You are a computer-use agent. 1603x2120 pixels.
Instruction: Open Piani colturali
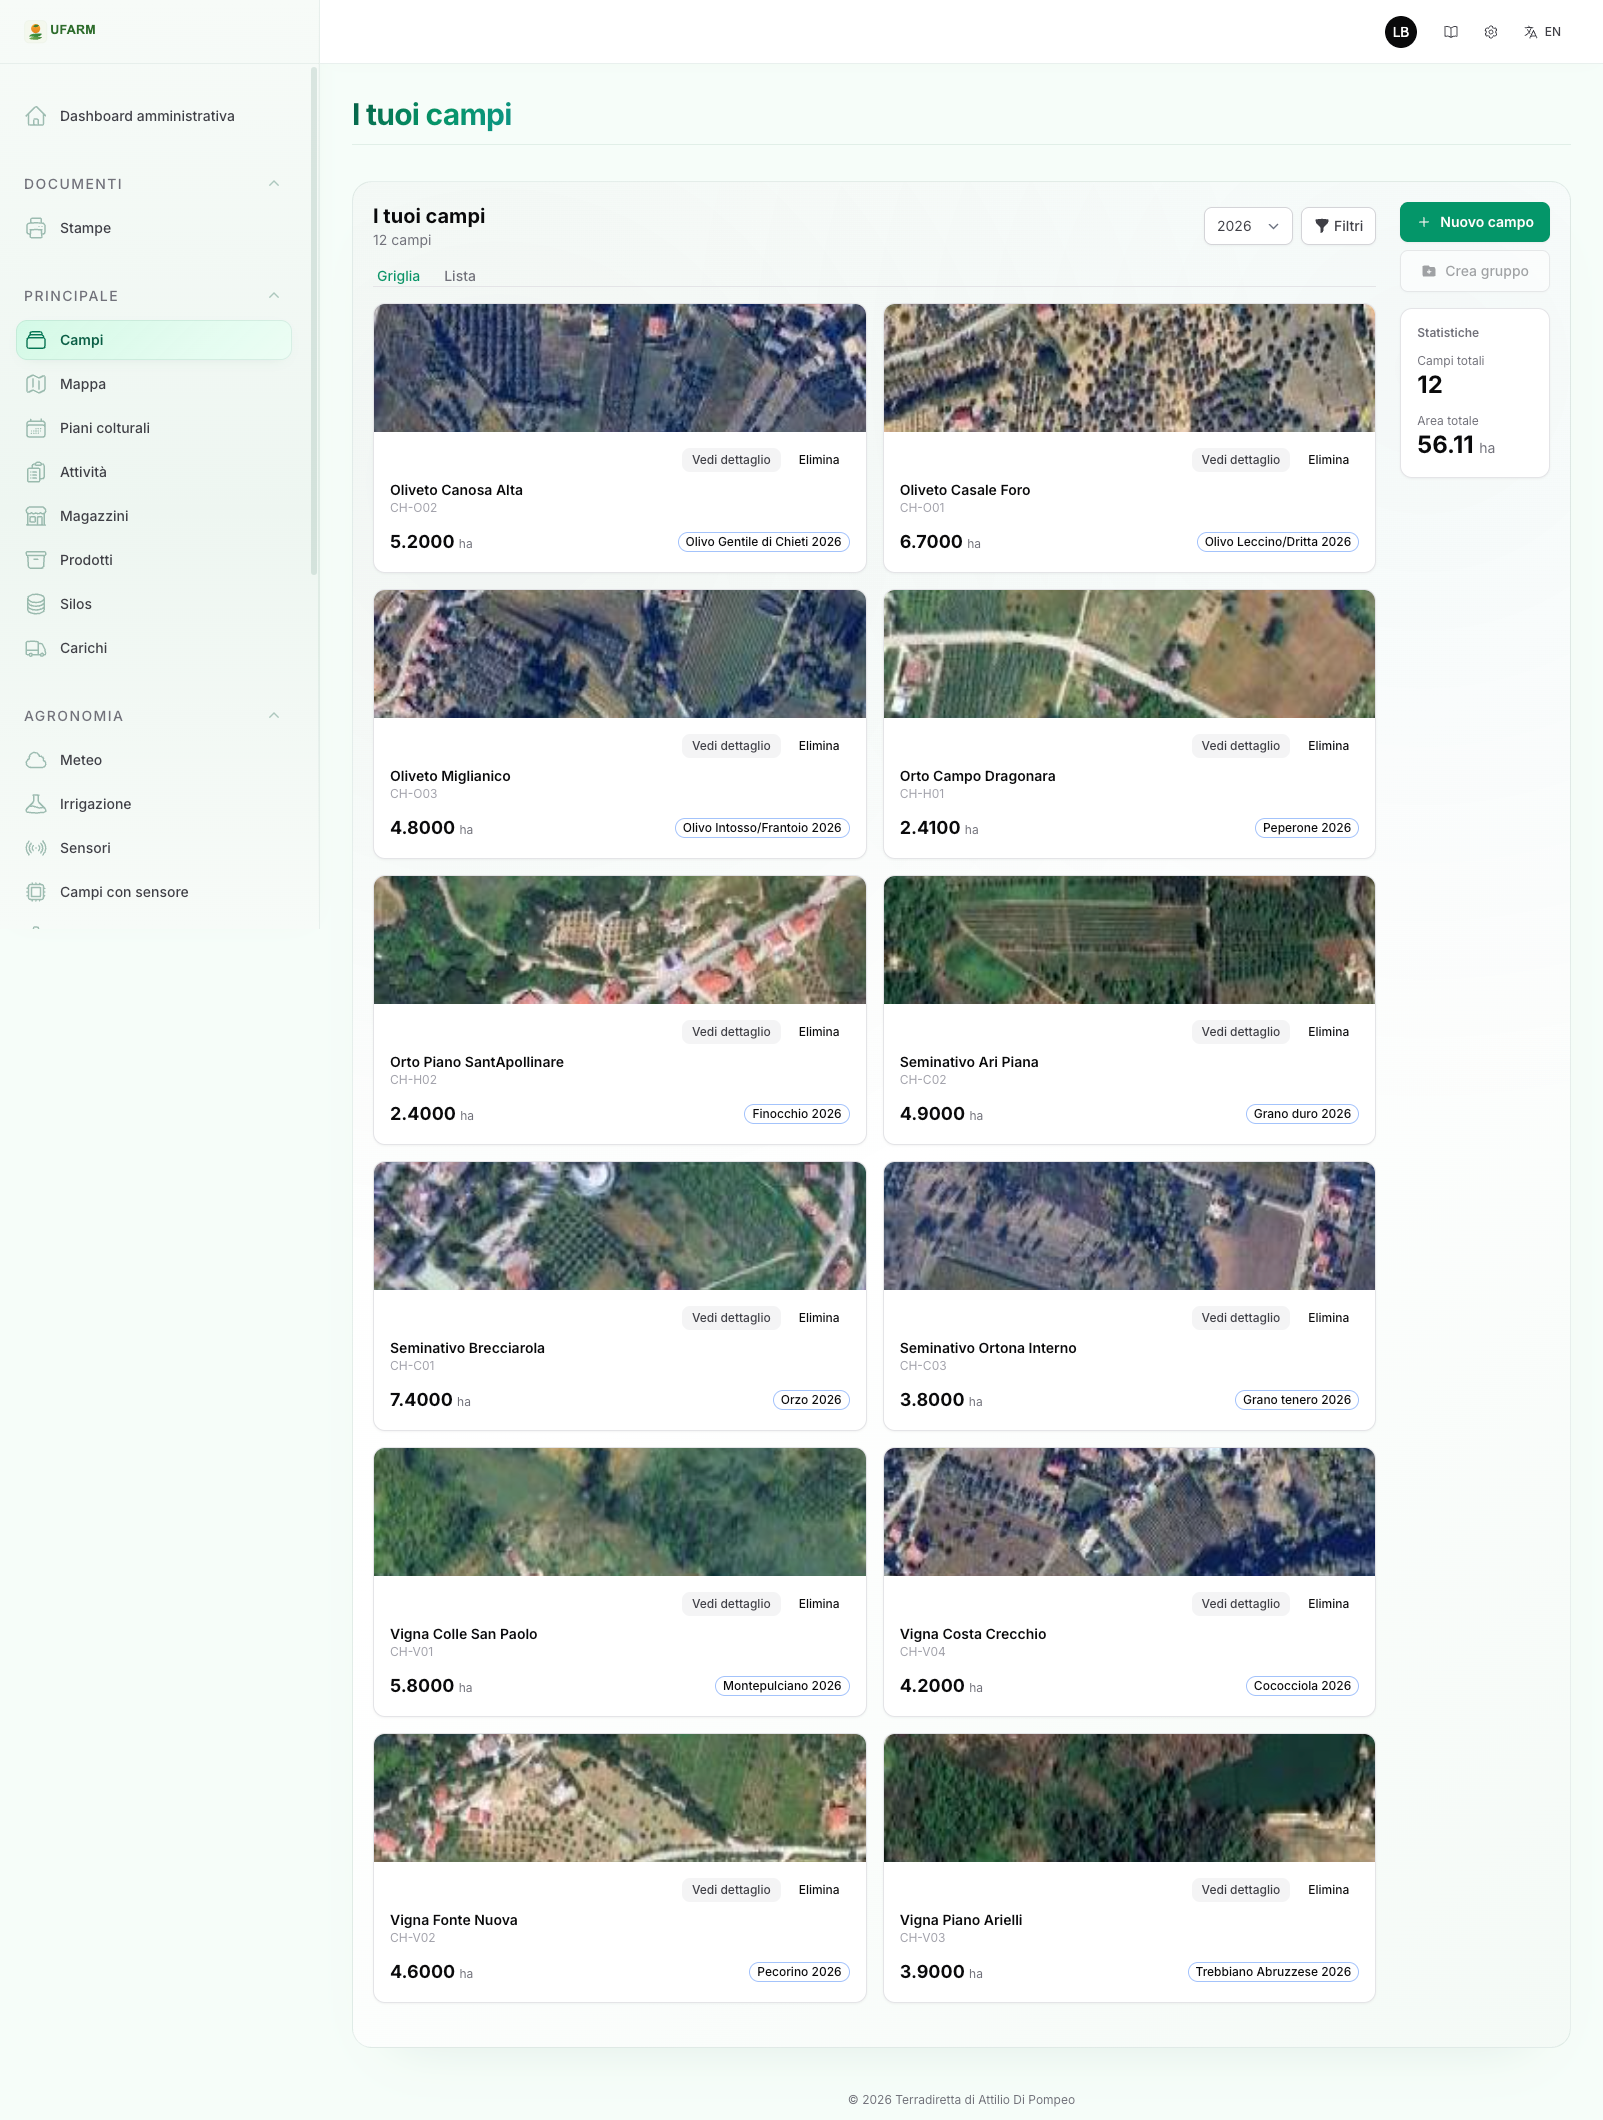click(x=105, y=427)
